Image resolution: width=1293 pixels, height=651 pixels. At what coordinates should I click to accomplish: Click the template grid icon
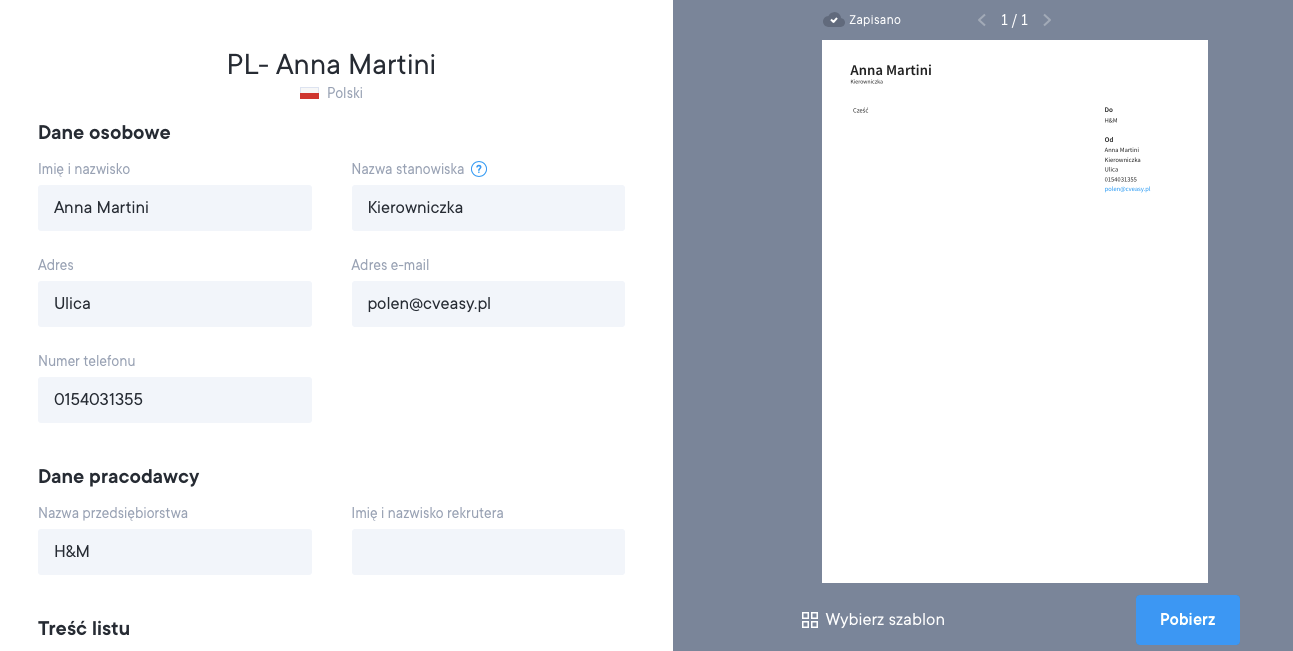pos(810,620)
